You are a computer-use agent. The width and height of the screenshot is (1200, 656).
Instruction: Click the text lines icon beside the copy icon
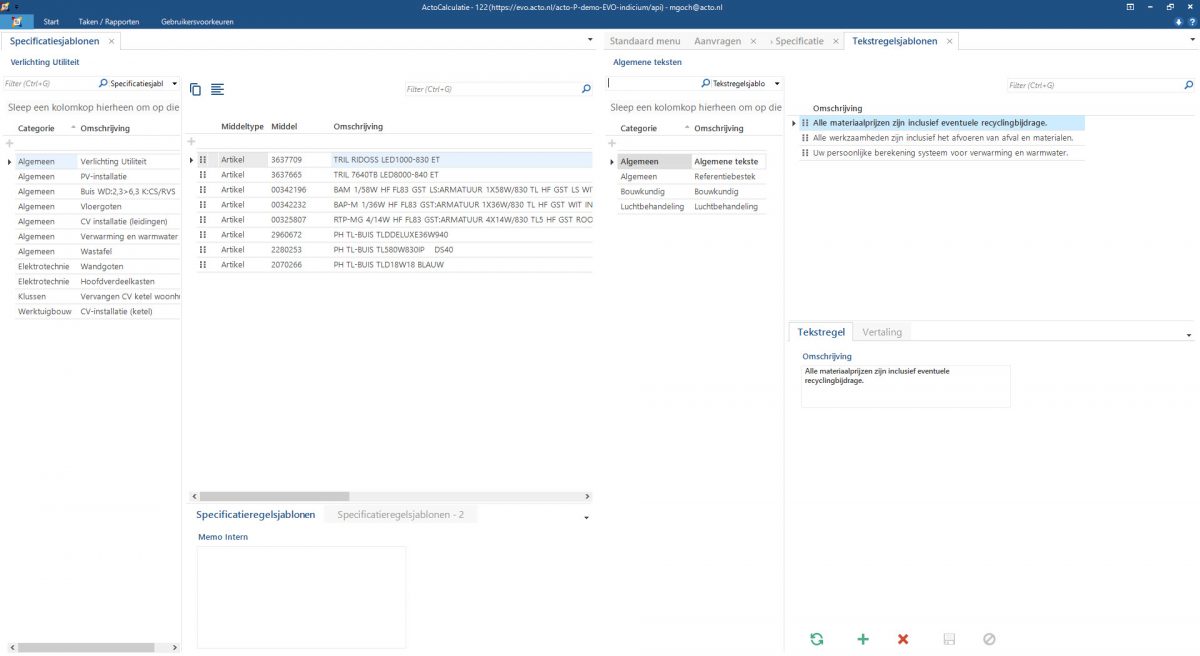pyautogui.click(x=217, y=89)
